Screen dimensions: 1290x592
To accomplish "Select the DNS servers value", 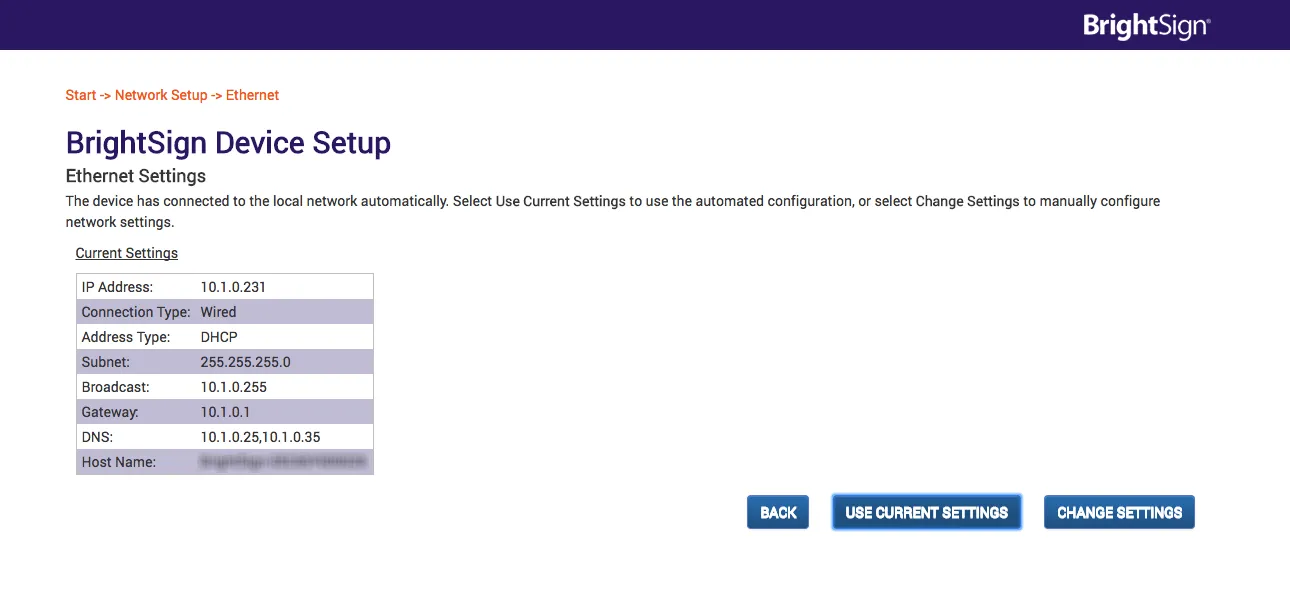I will click(x=260, y=437).
